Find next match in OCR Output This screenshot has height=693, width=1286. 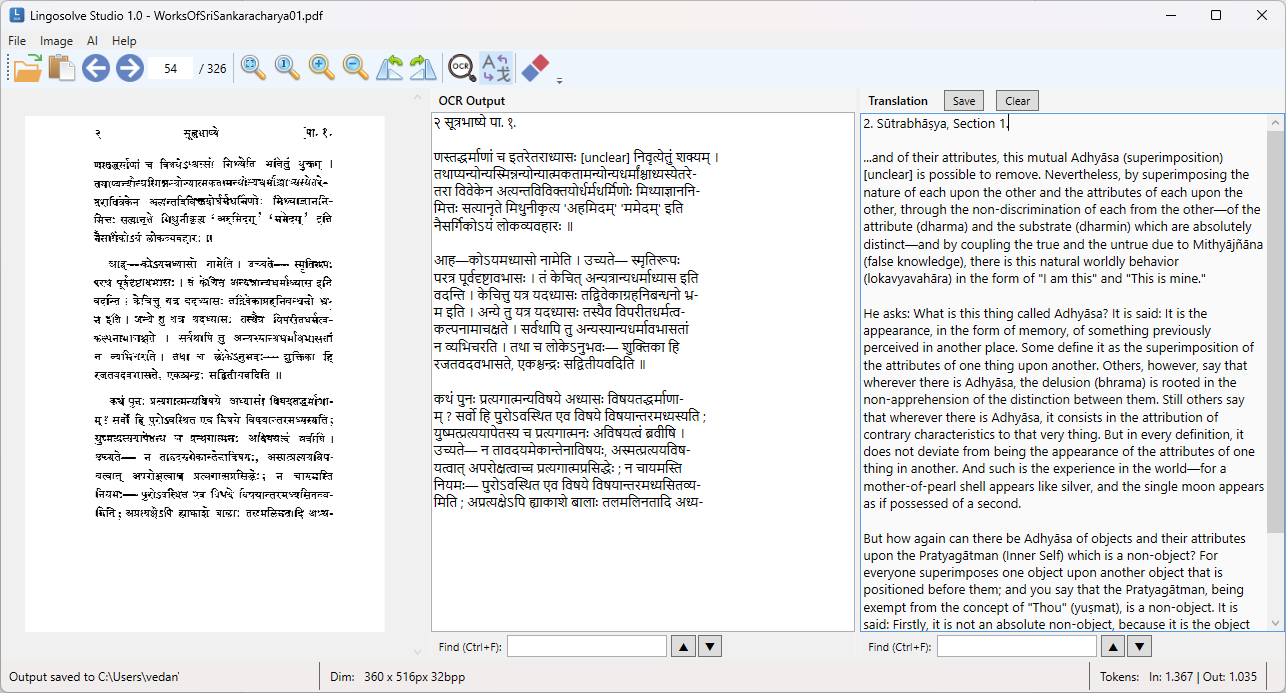tap(710, 646)
